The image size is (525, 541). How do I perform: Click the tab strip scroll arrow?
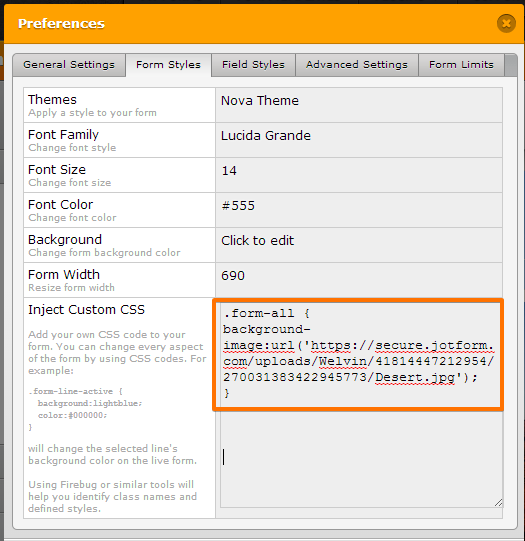tap(511, 65)
